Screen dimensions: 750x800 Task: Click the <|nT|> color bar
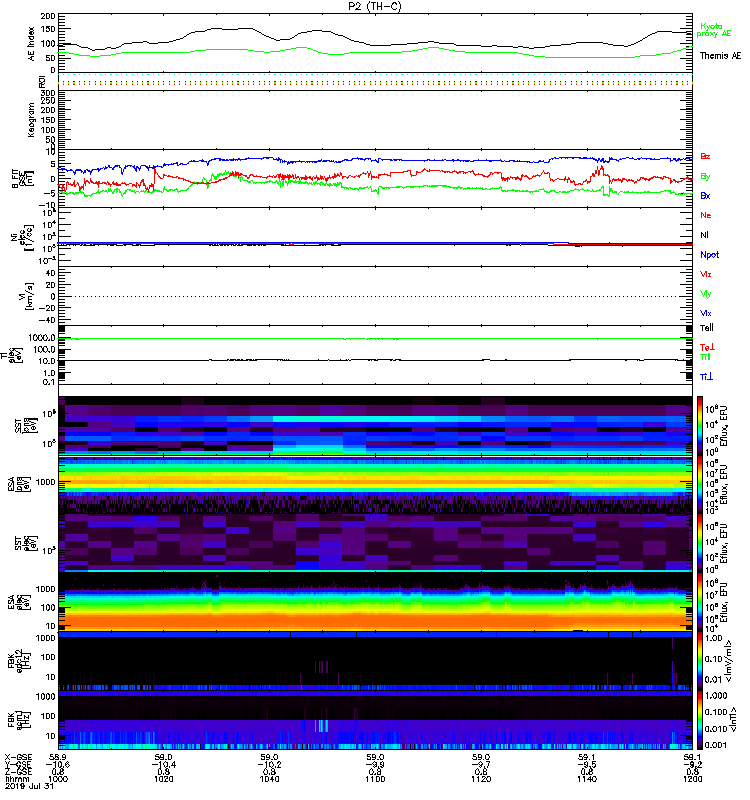(x=700, y=720)
